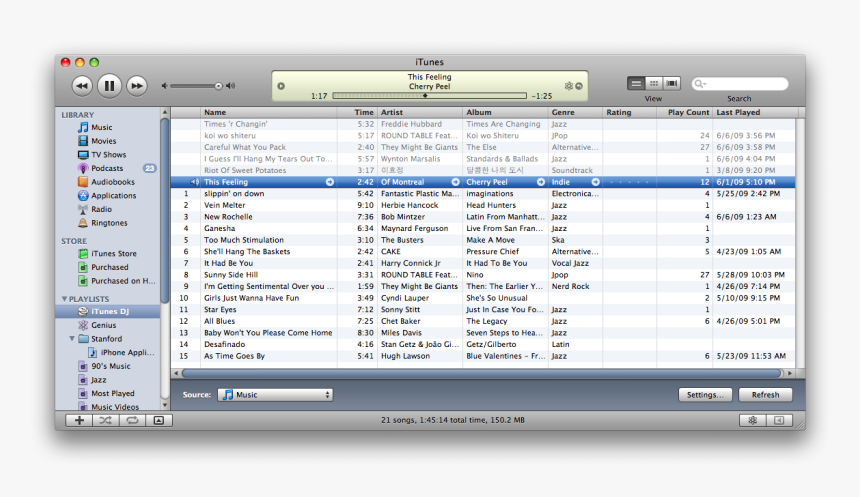860x497 pixels.
Task: Set rating for This Feeling
Action: click(x=629, y=182)
